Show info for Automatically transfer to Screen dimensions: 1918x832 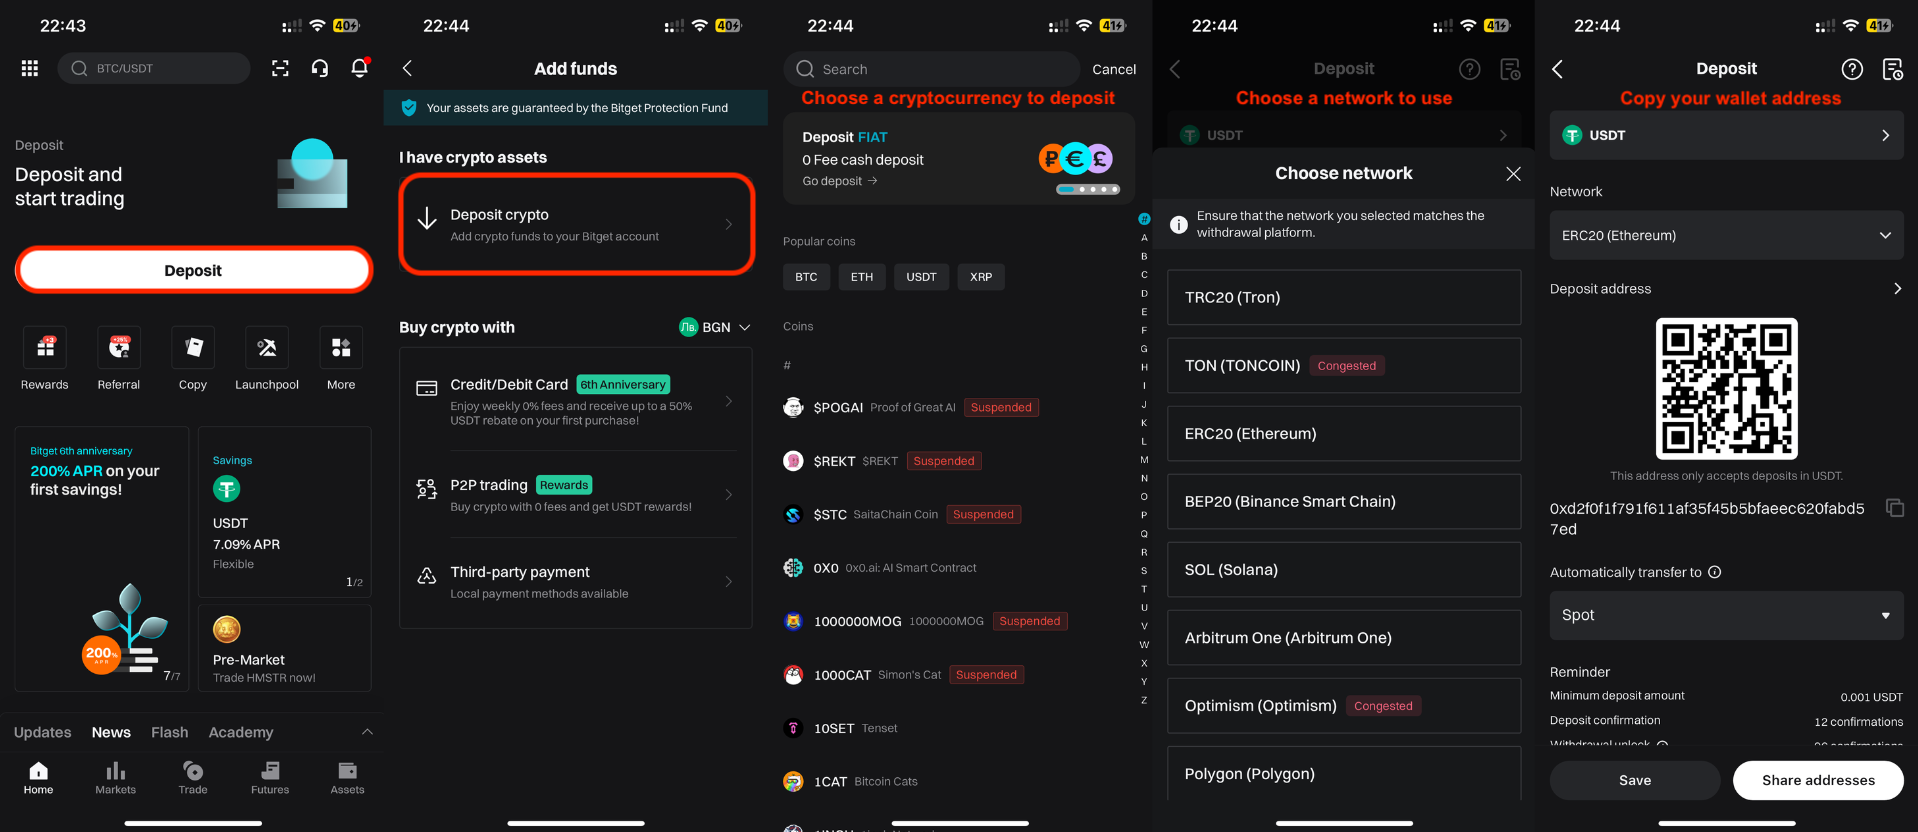[x=1715, y=572]
